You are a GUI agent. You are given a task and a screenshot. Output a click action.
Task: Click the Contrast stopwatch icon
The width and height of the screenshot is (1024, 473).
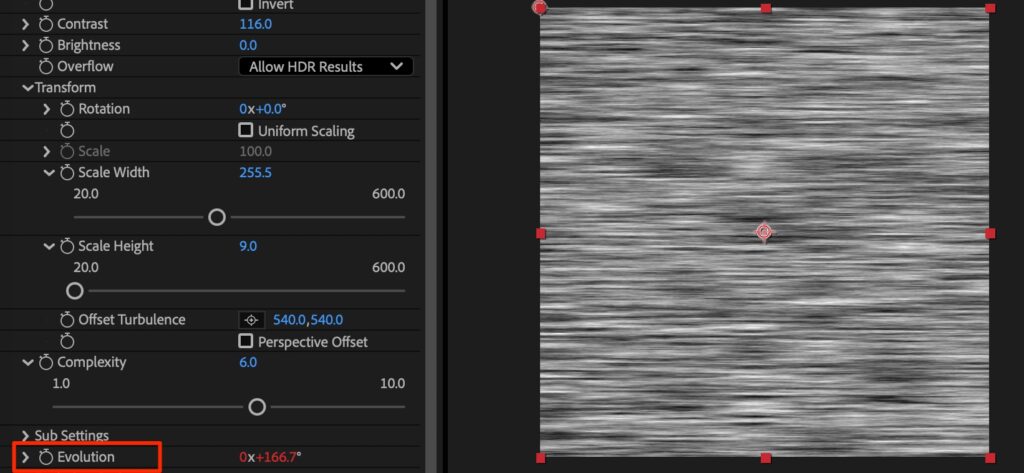pos(46,23)
